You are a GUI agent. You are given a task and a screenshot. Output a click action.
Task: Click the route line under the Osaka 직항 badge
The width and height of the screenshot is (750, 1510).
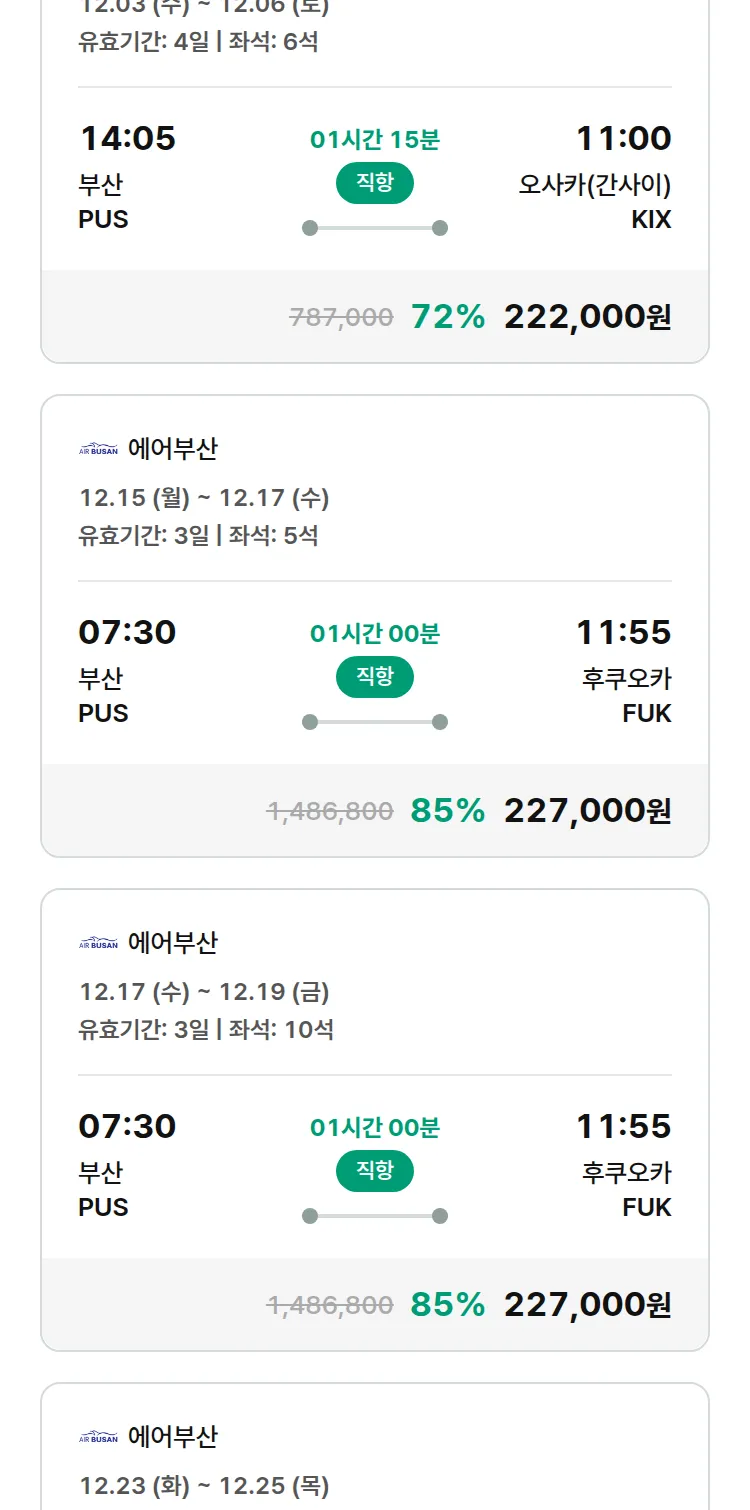[x=375, y=228]
